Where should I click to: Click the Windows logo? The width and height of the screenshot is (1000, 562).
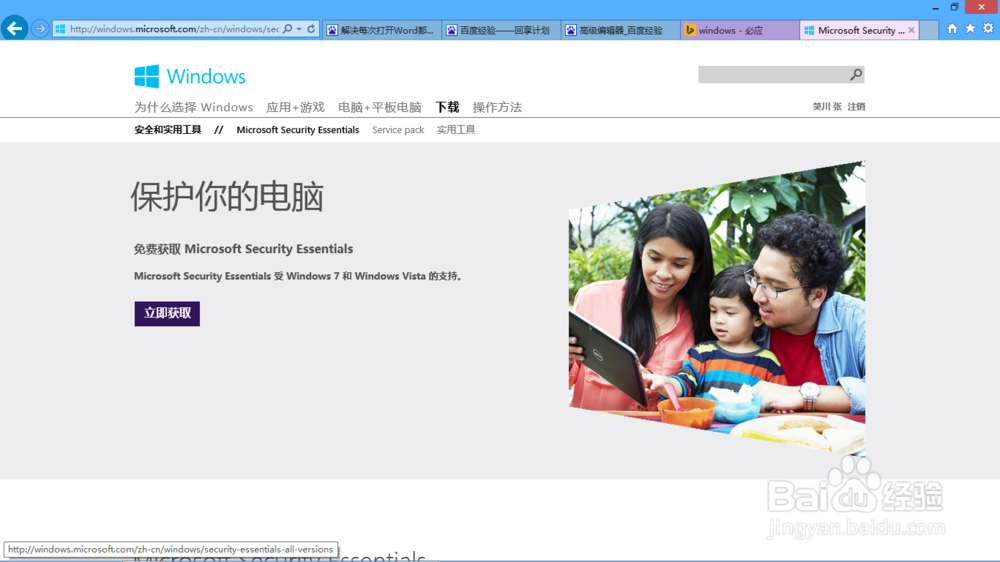coord(189,77)
